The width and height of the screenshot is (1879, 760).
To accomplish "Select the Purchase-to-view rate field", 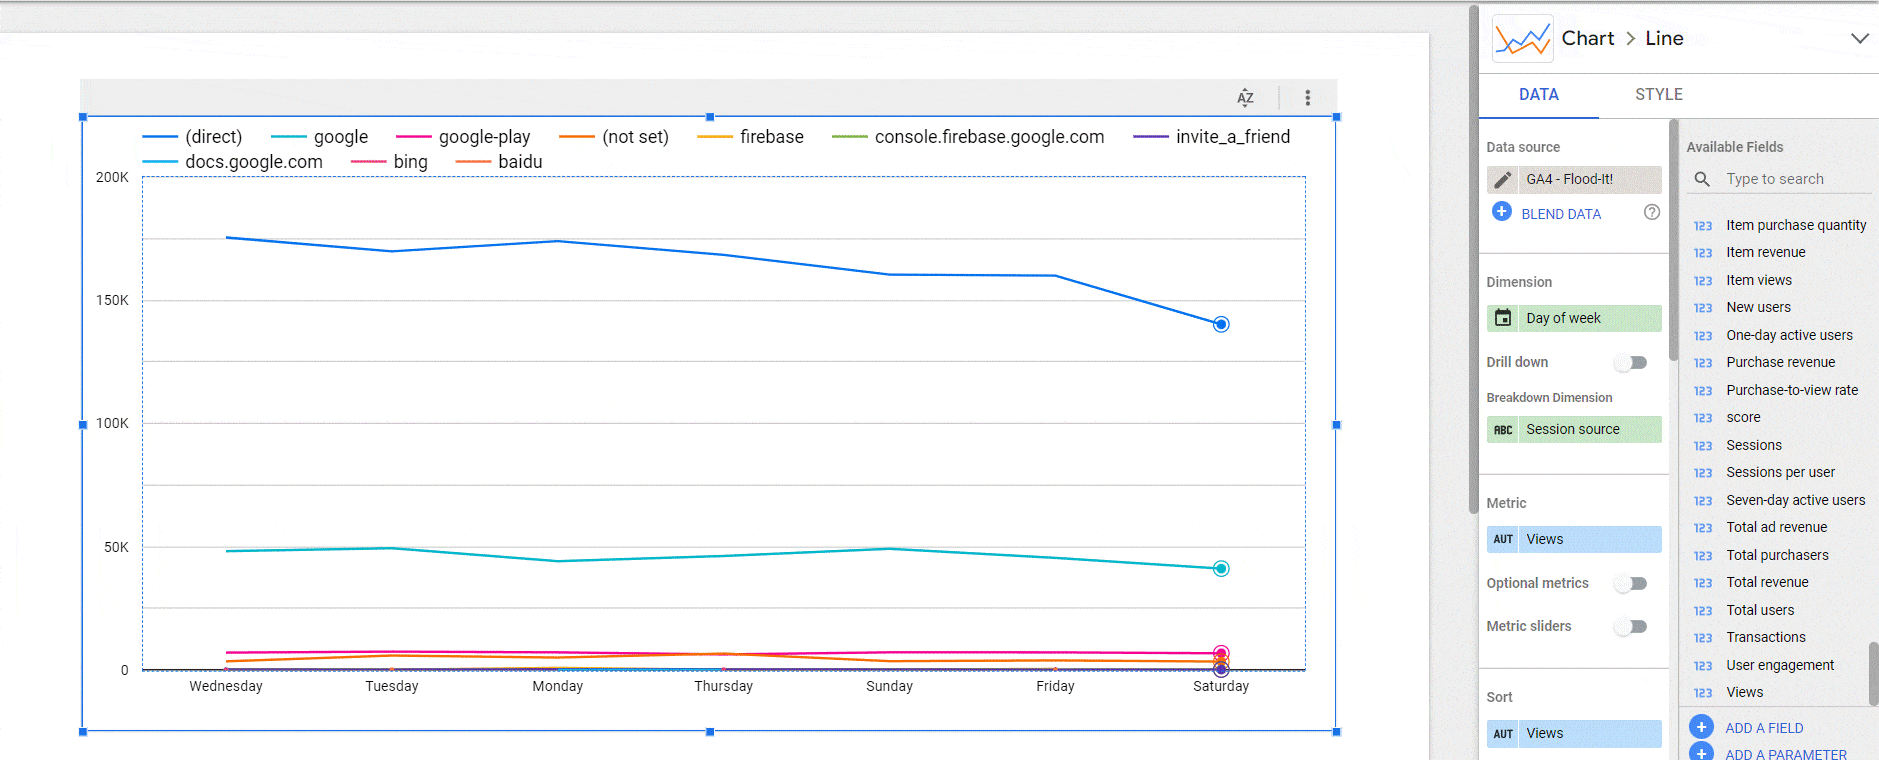I will [x=1792, y=390].
